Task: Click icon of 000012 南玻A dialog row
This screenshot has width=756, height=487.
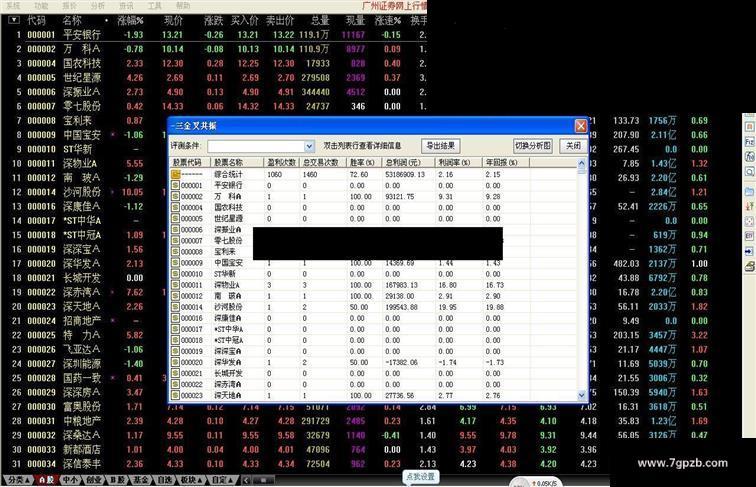Action: [176, 296]
